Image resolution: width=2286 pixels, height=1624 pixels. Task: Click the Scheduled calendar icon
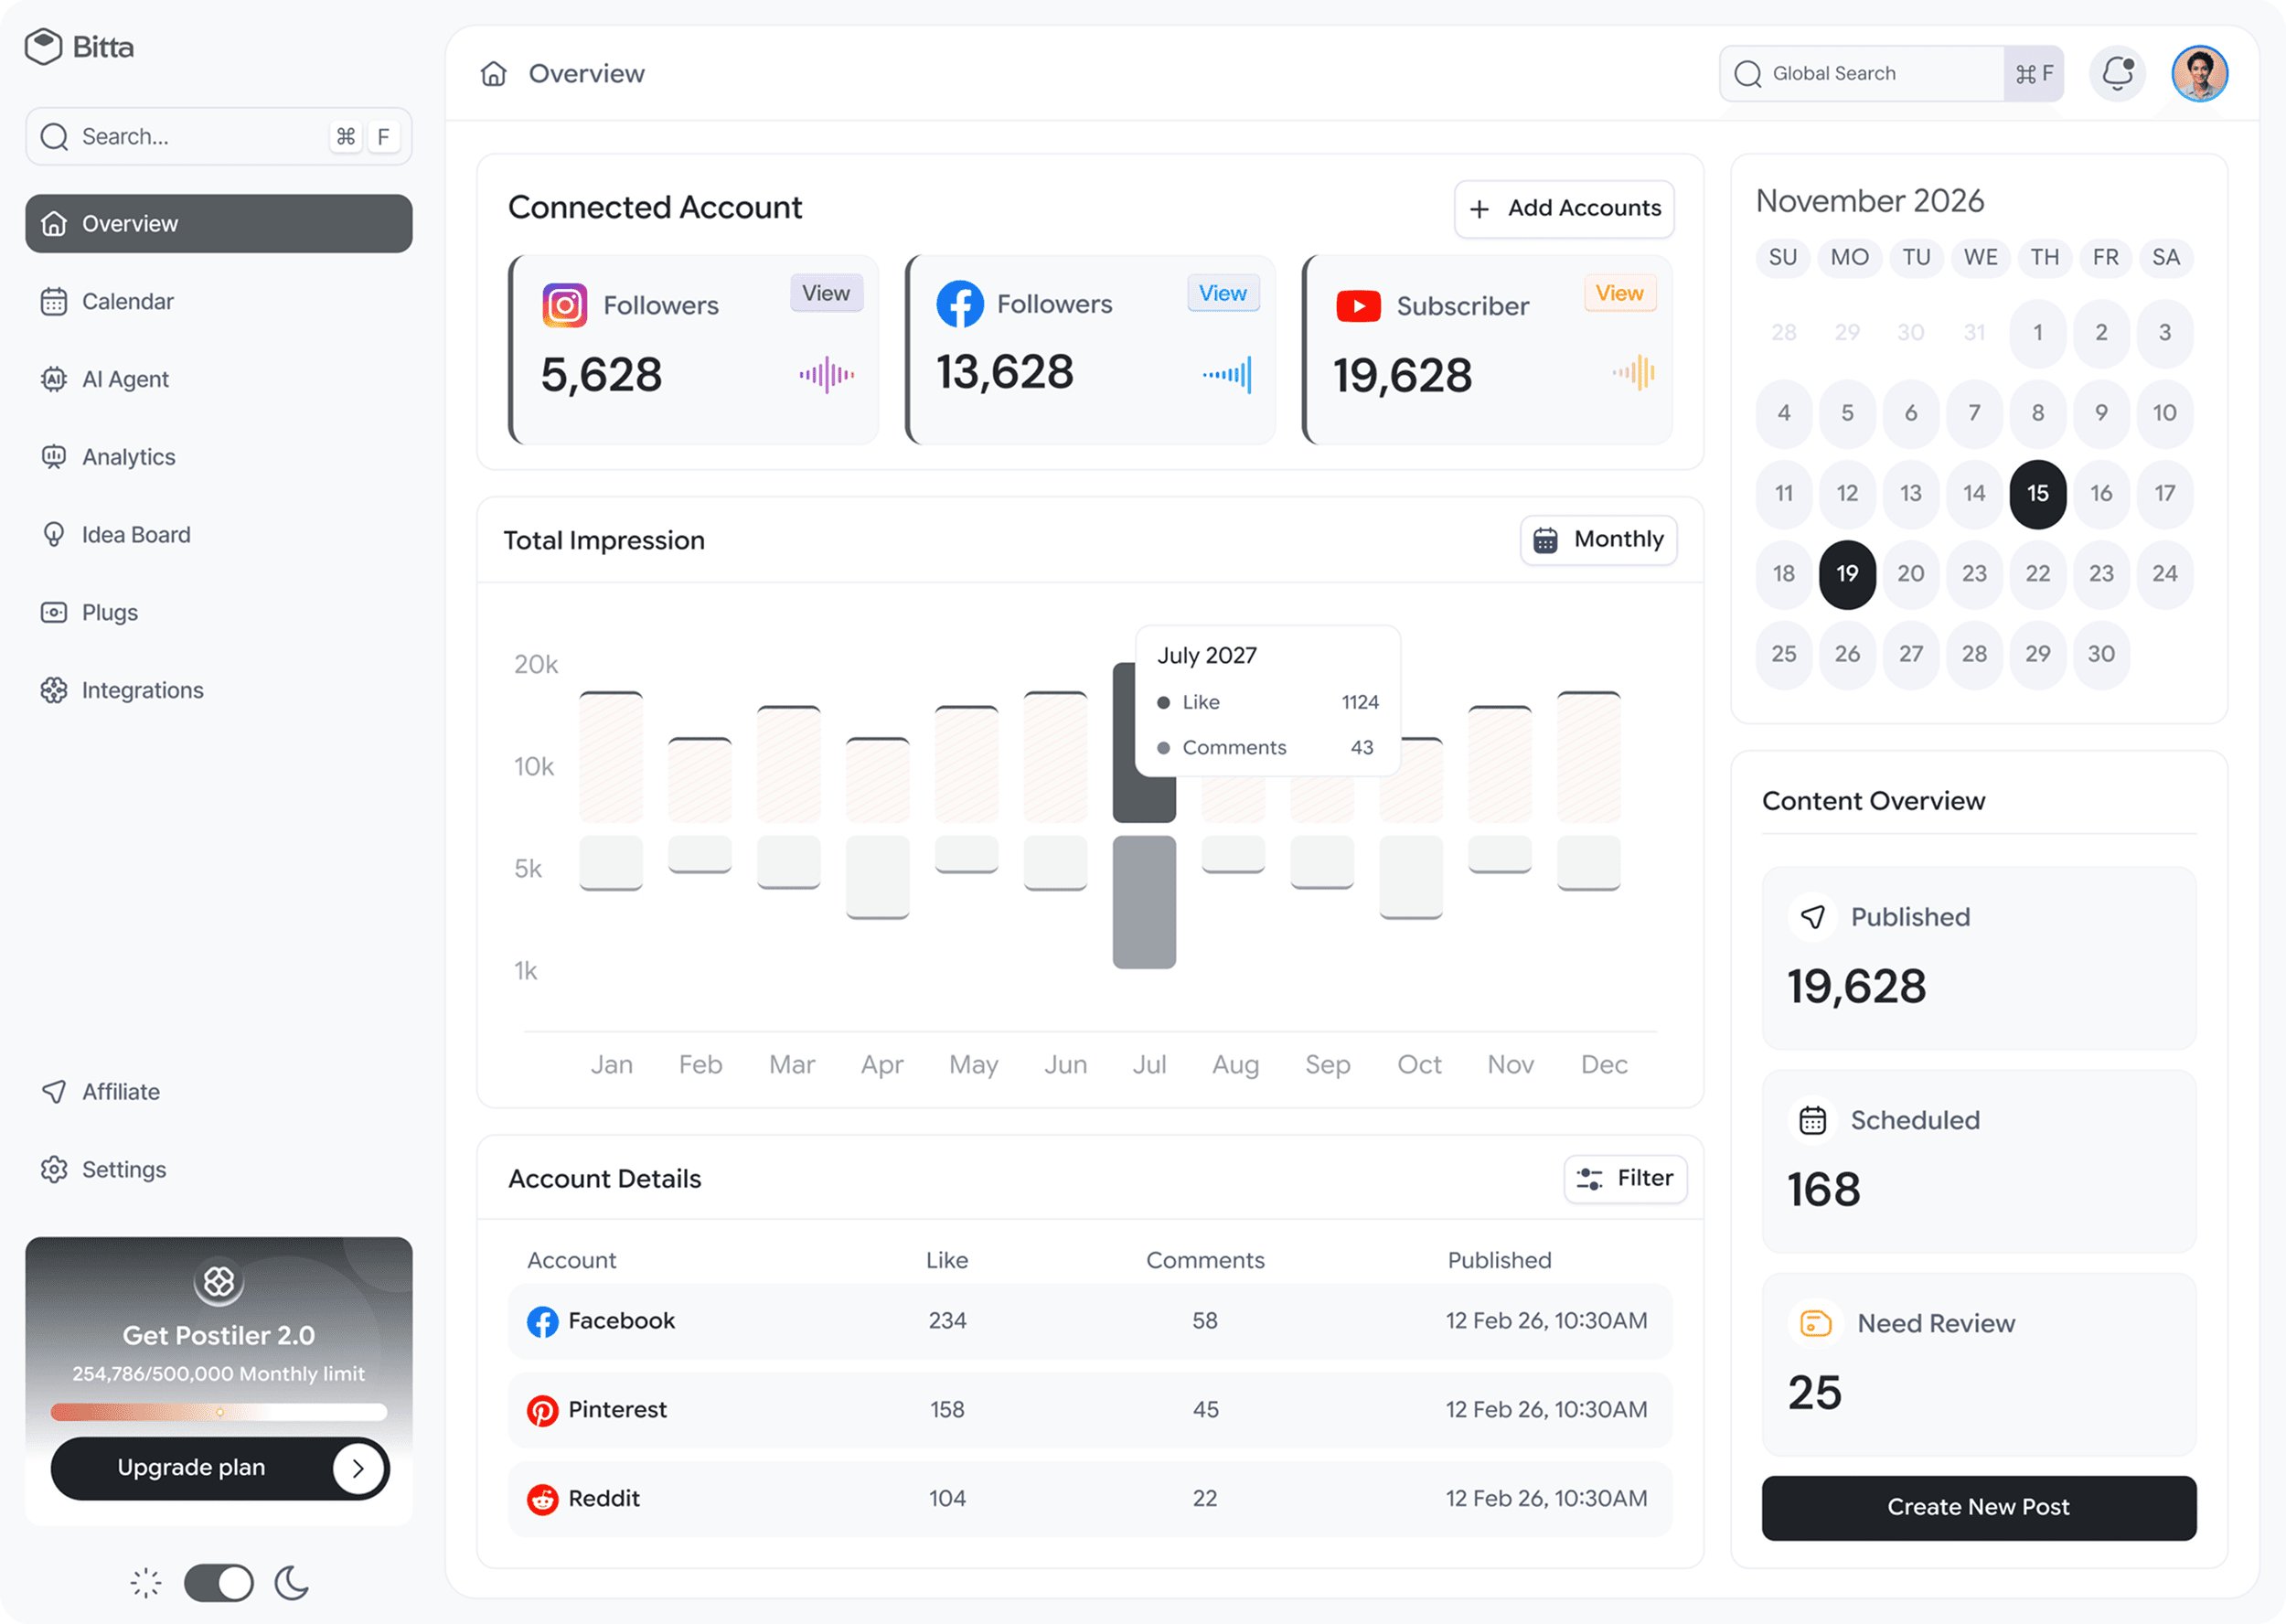click(1813, 1120)
